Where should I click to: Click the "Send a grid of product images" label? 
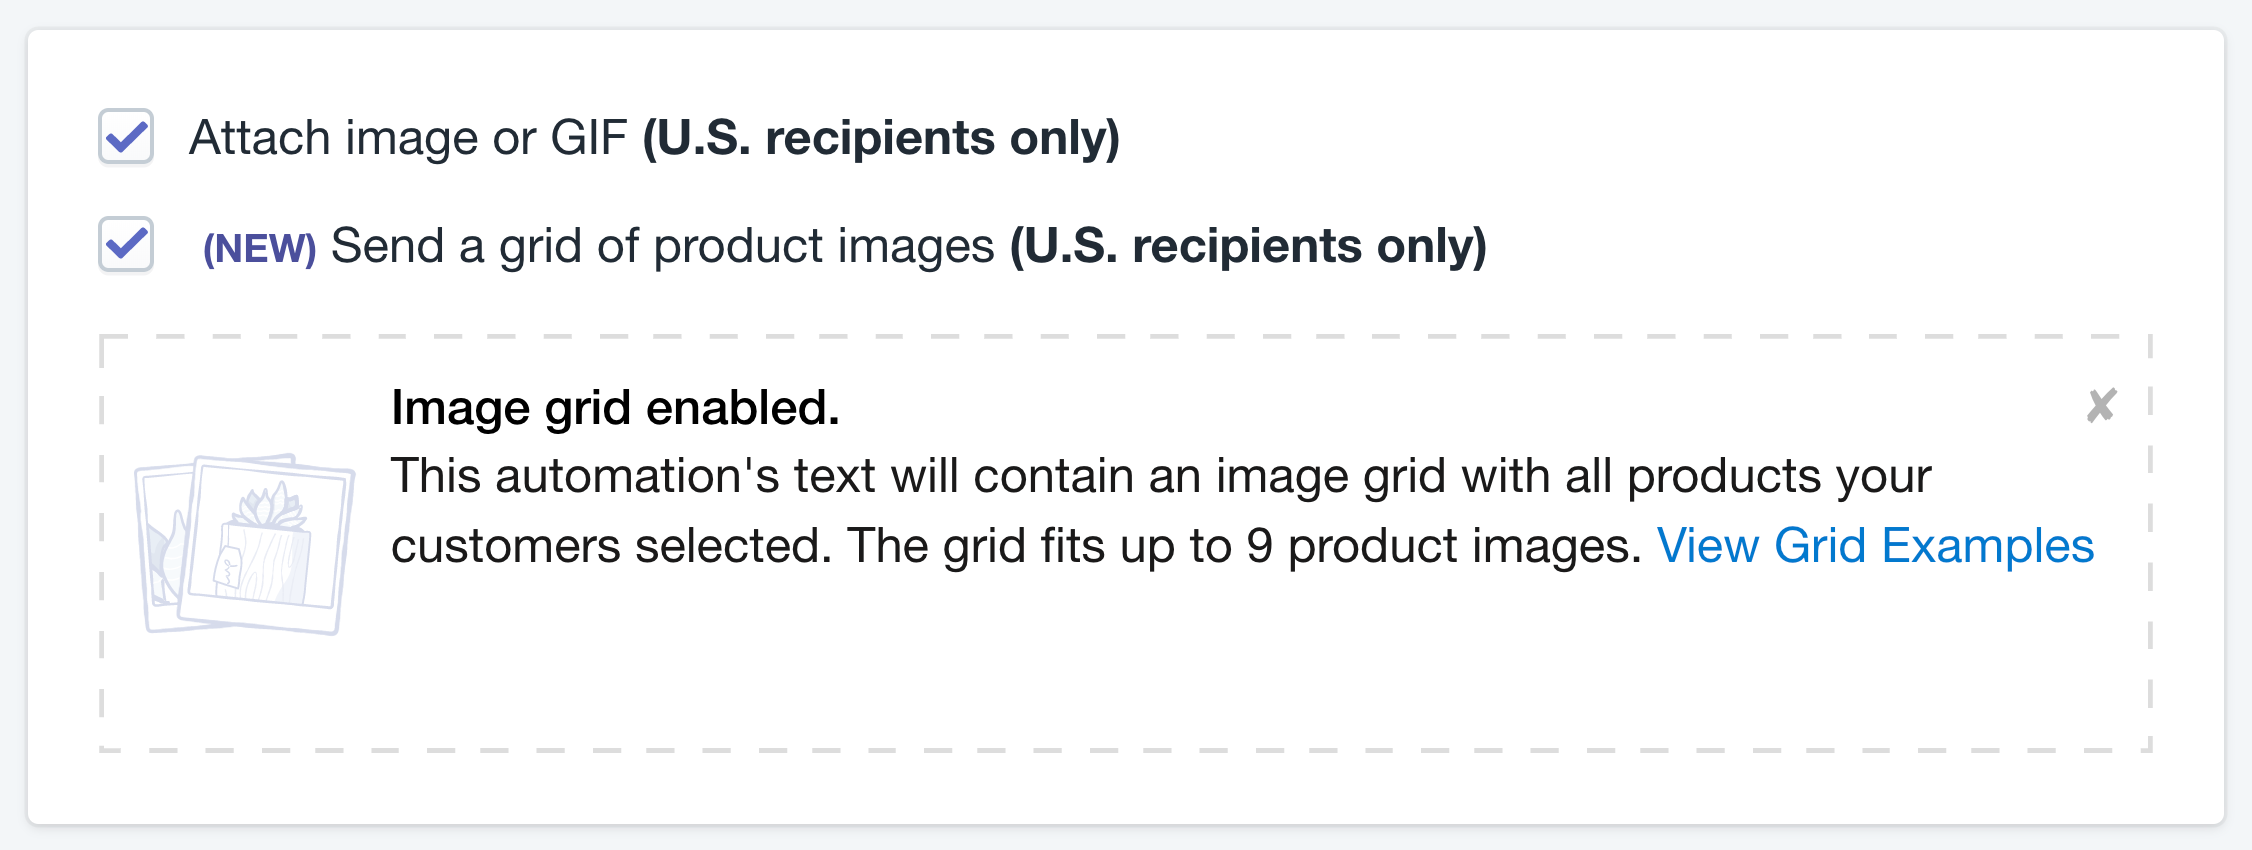tap(662, 246)
